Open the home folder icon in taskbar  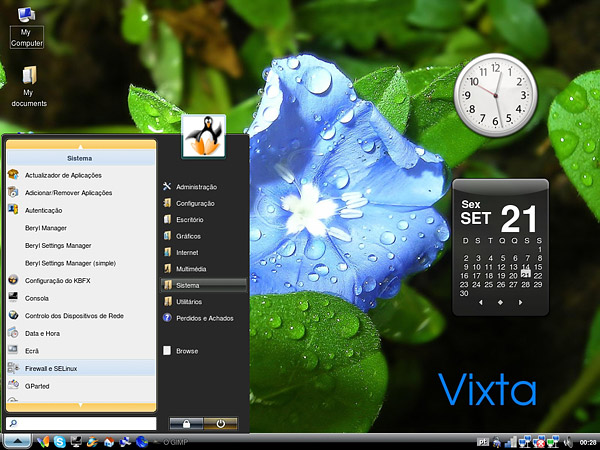109,442
